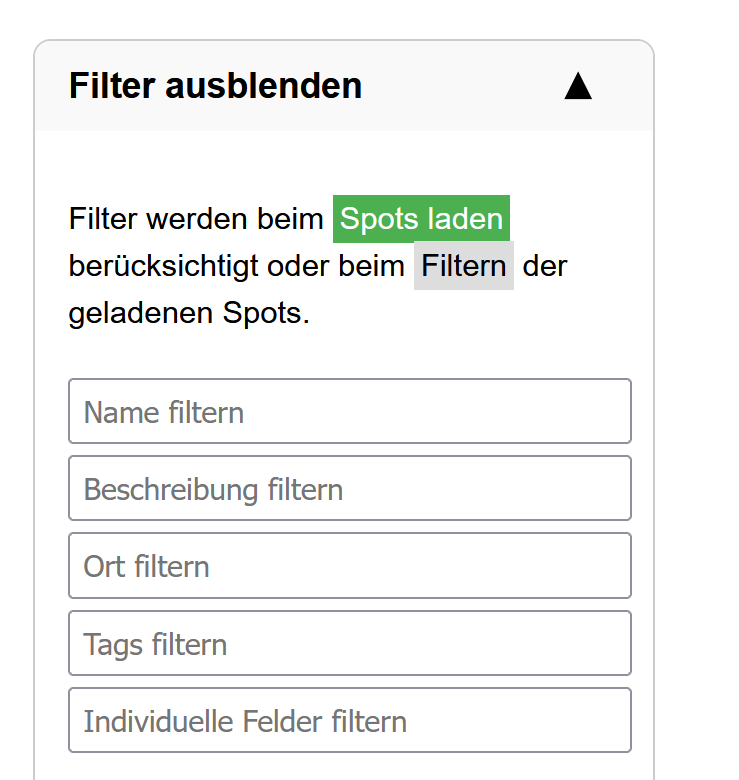
Task: Select the 'Ort filtern' input field
Action: click(349, 565)
